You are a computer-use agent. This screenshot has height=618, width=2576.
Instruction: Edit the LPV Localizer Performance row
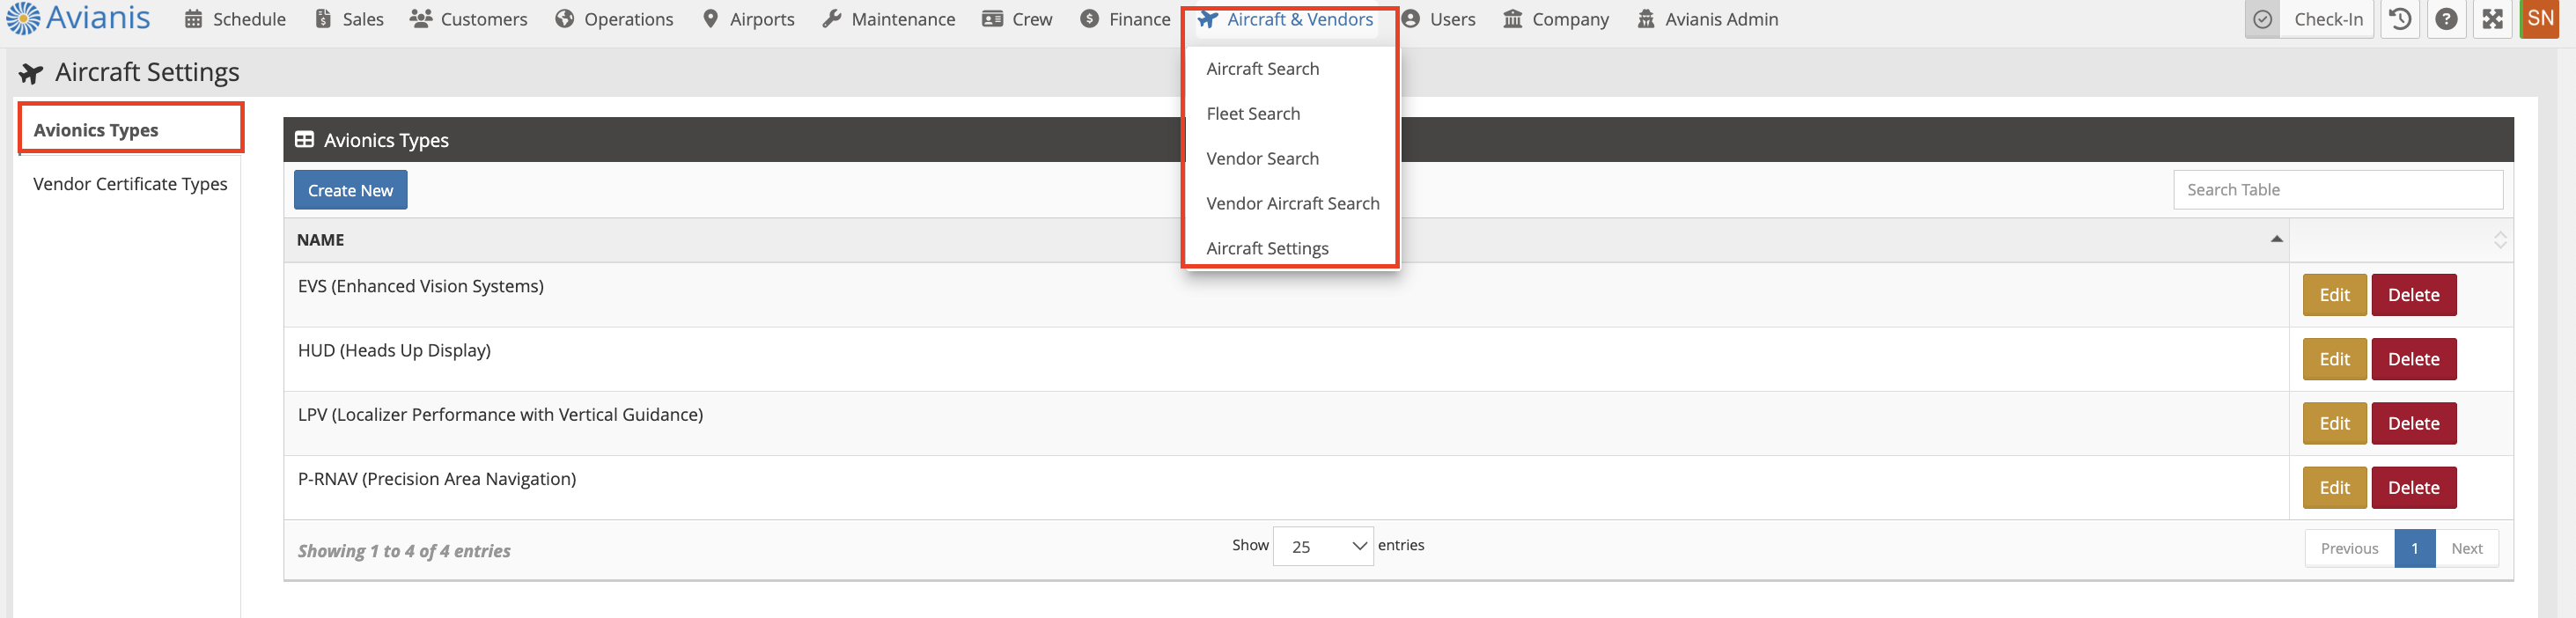point(2334,423)
